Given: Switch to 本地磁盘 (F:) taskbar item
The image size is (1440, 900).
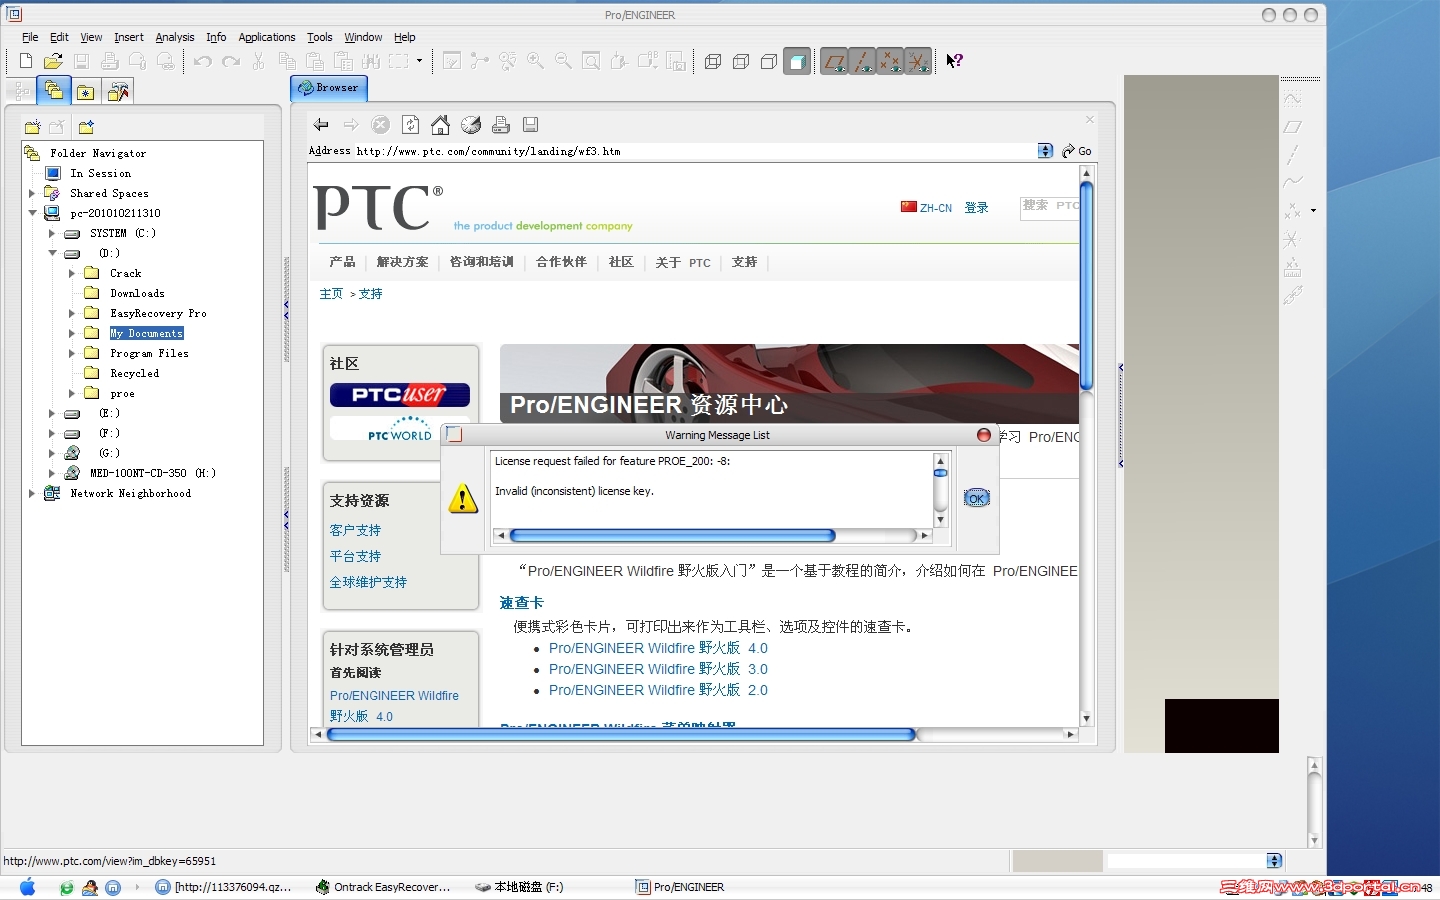Looking at the screenshot, I should (519, 887).
